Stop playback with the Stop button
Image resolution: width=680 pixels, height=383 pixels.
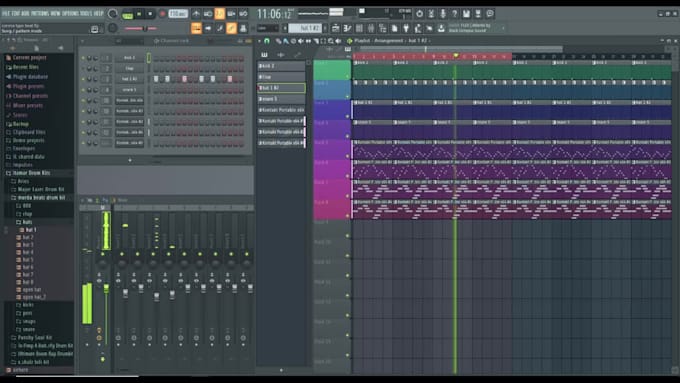click(150, 14)
